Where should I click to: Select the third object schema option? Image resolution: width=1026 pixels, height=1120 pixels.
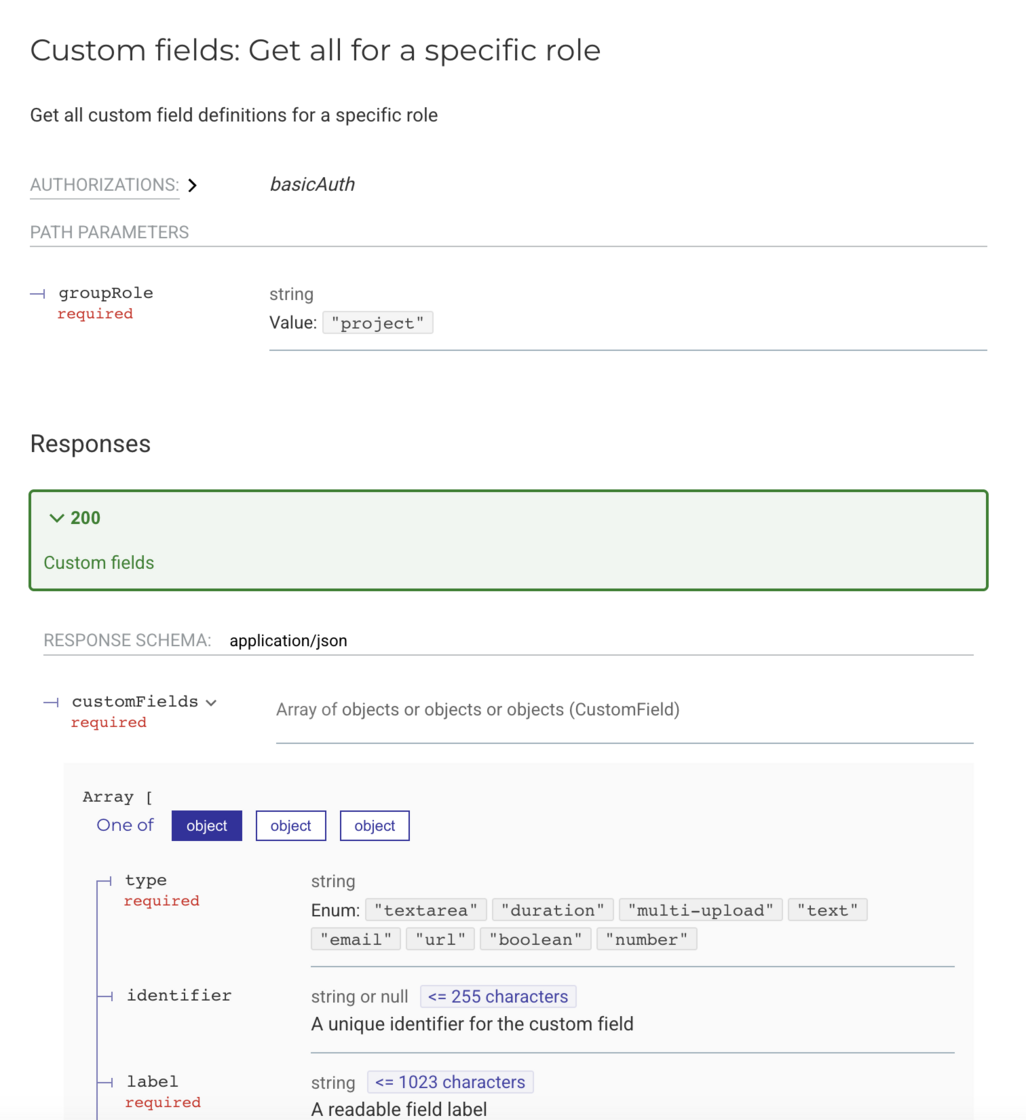click(x=375, y=826)
